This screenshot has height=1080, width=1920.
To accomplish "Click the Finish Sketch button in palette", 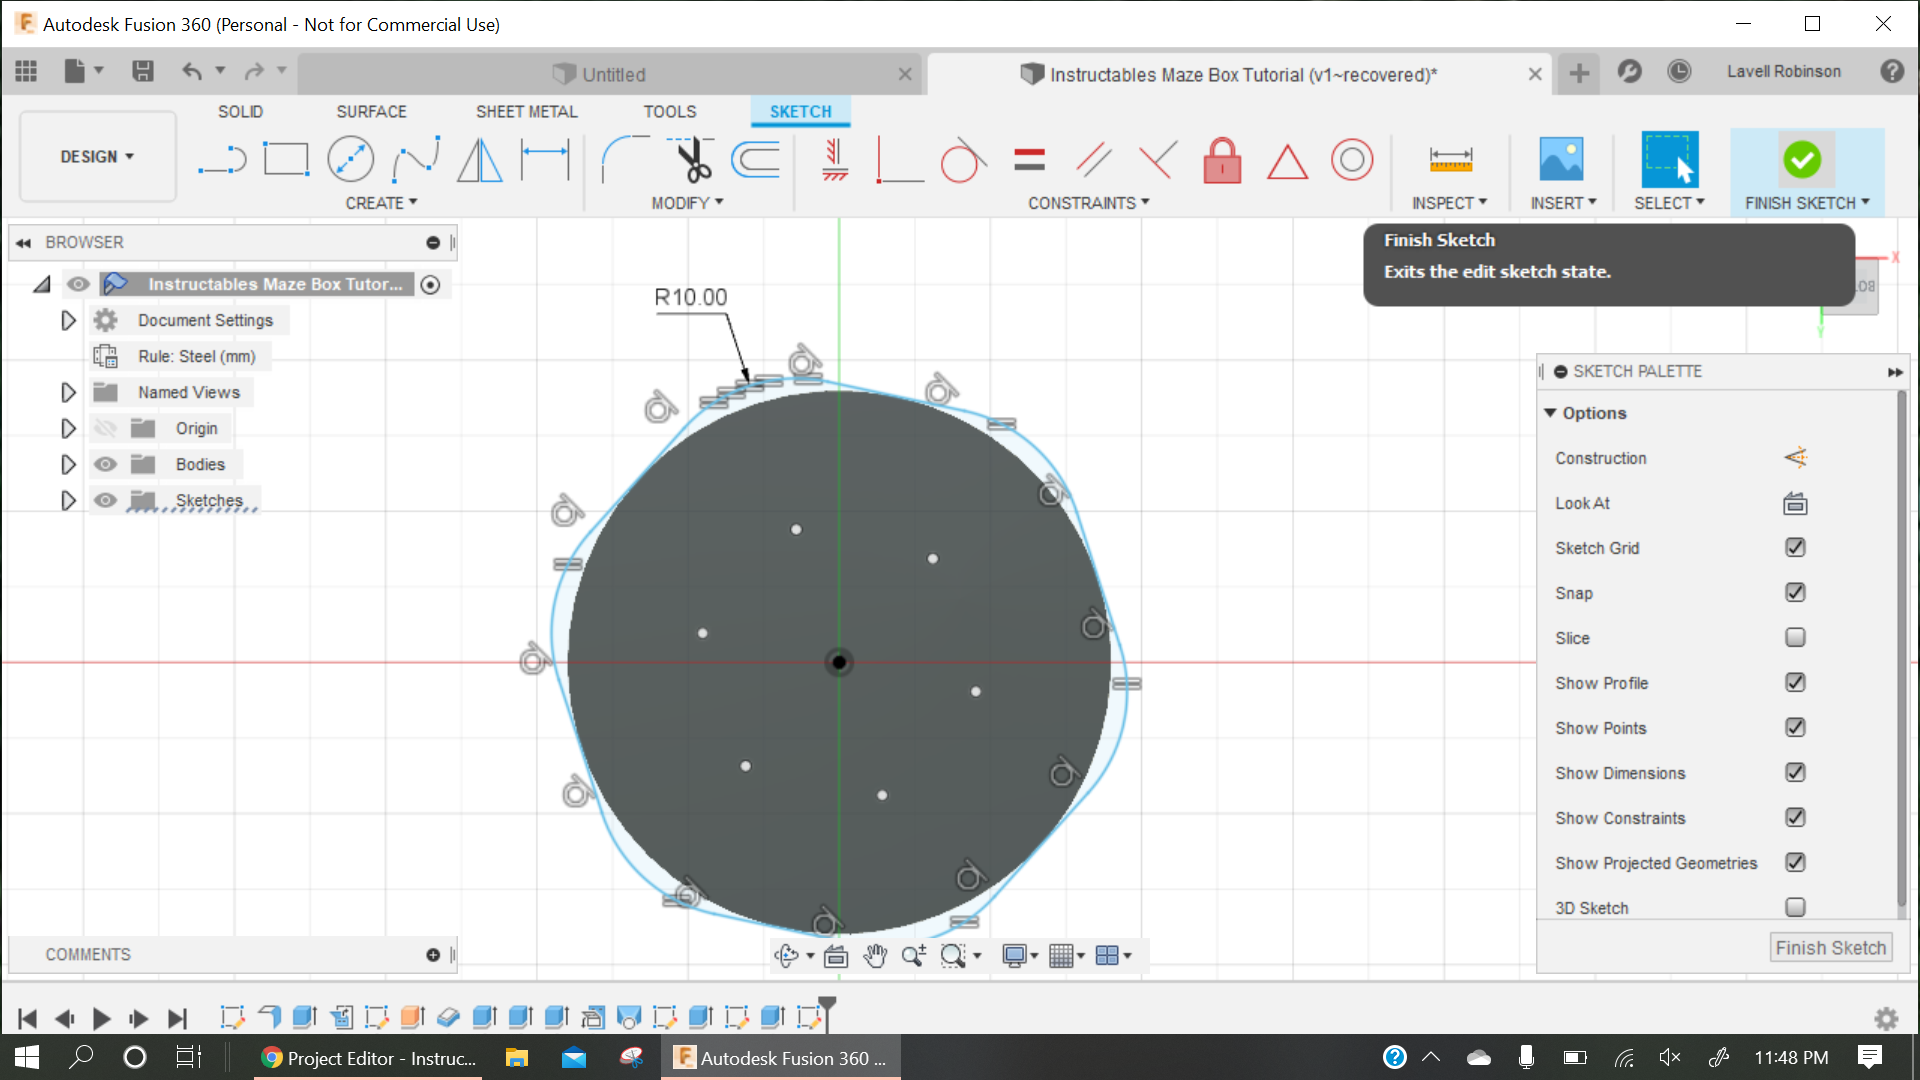I will coord(1830,948).
